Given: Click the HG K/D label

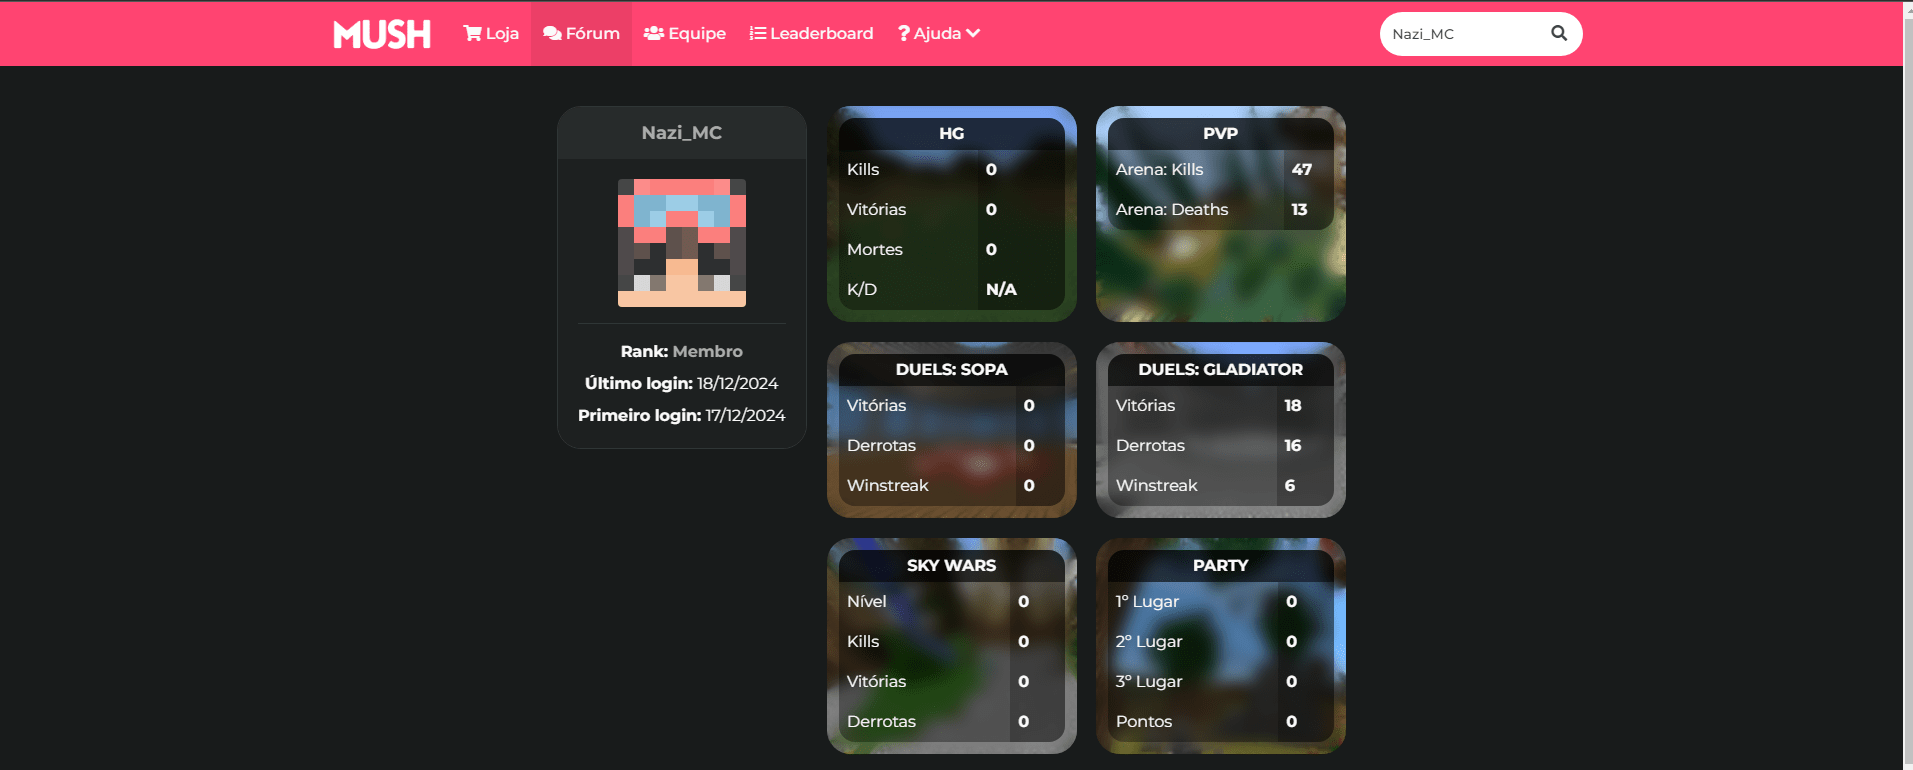Looking at the screenshot, I should tap(862, 289).
